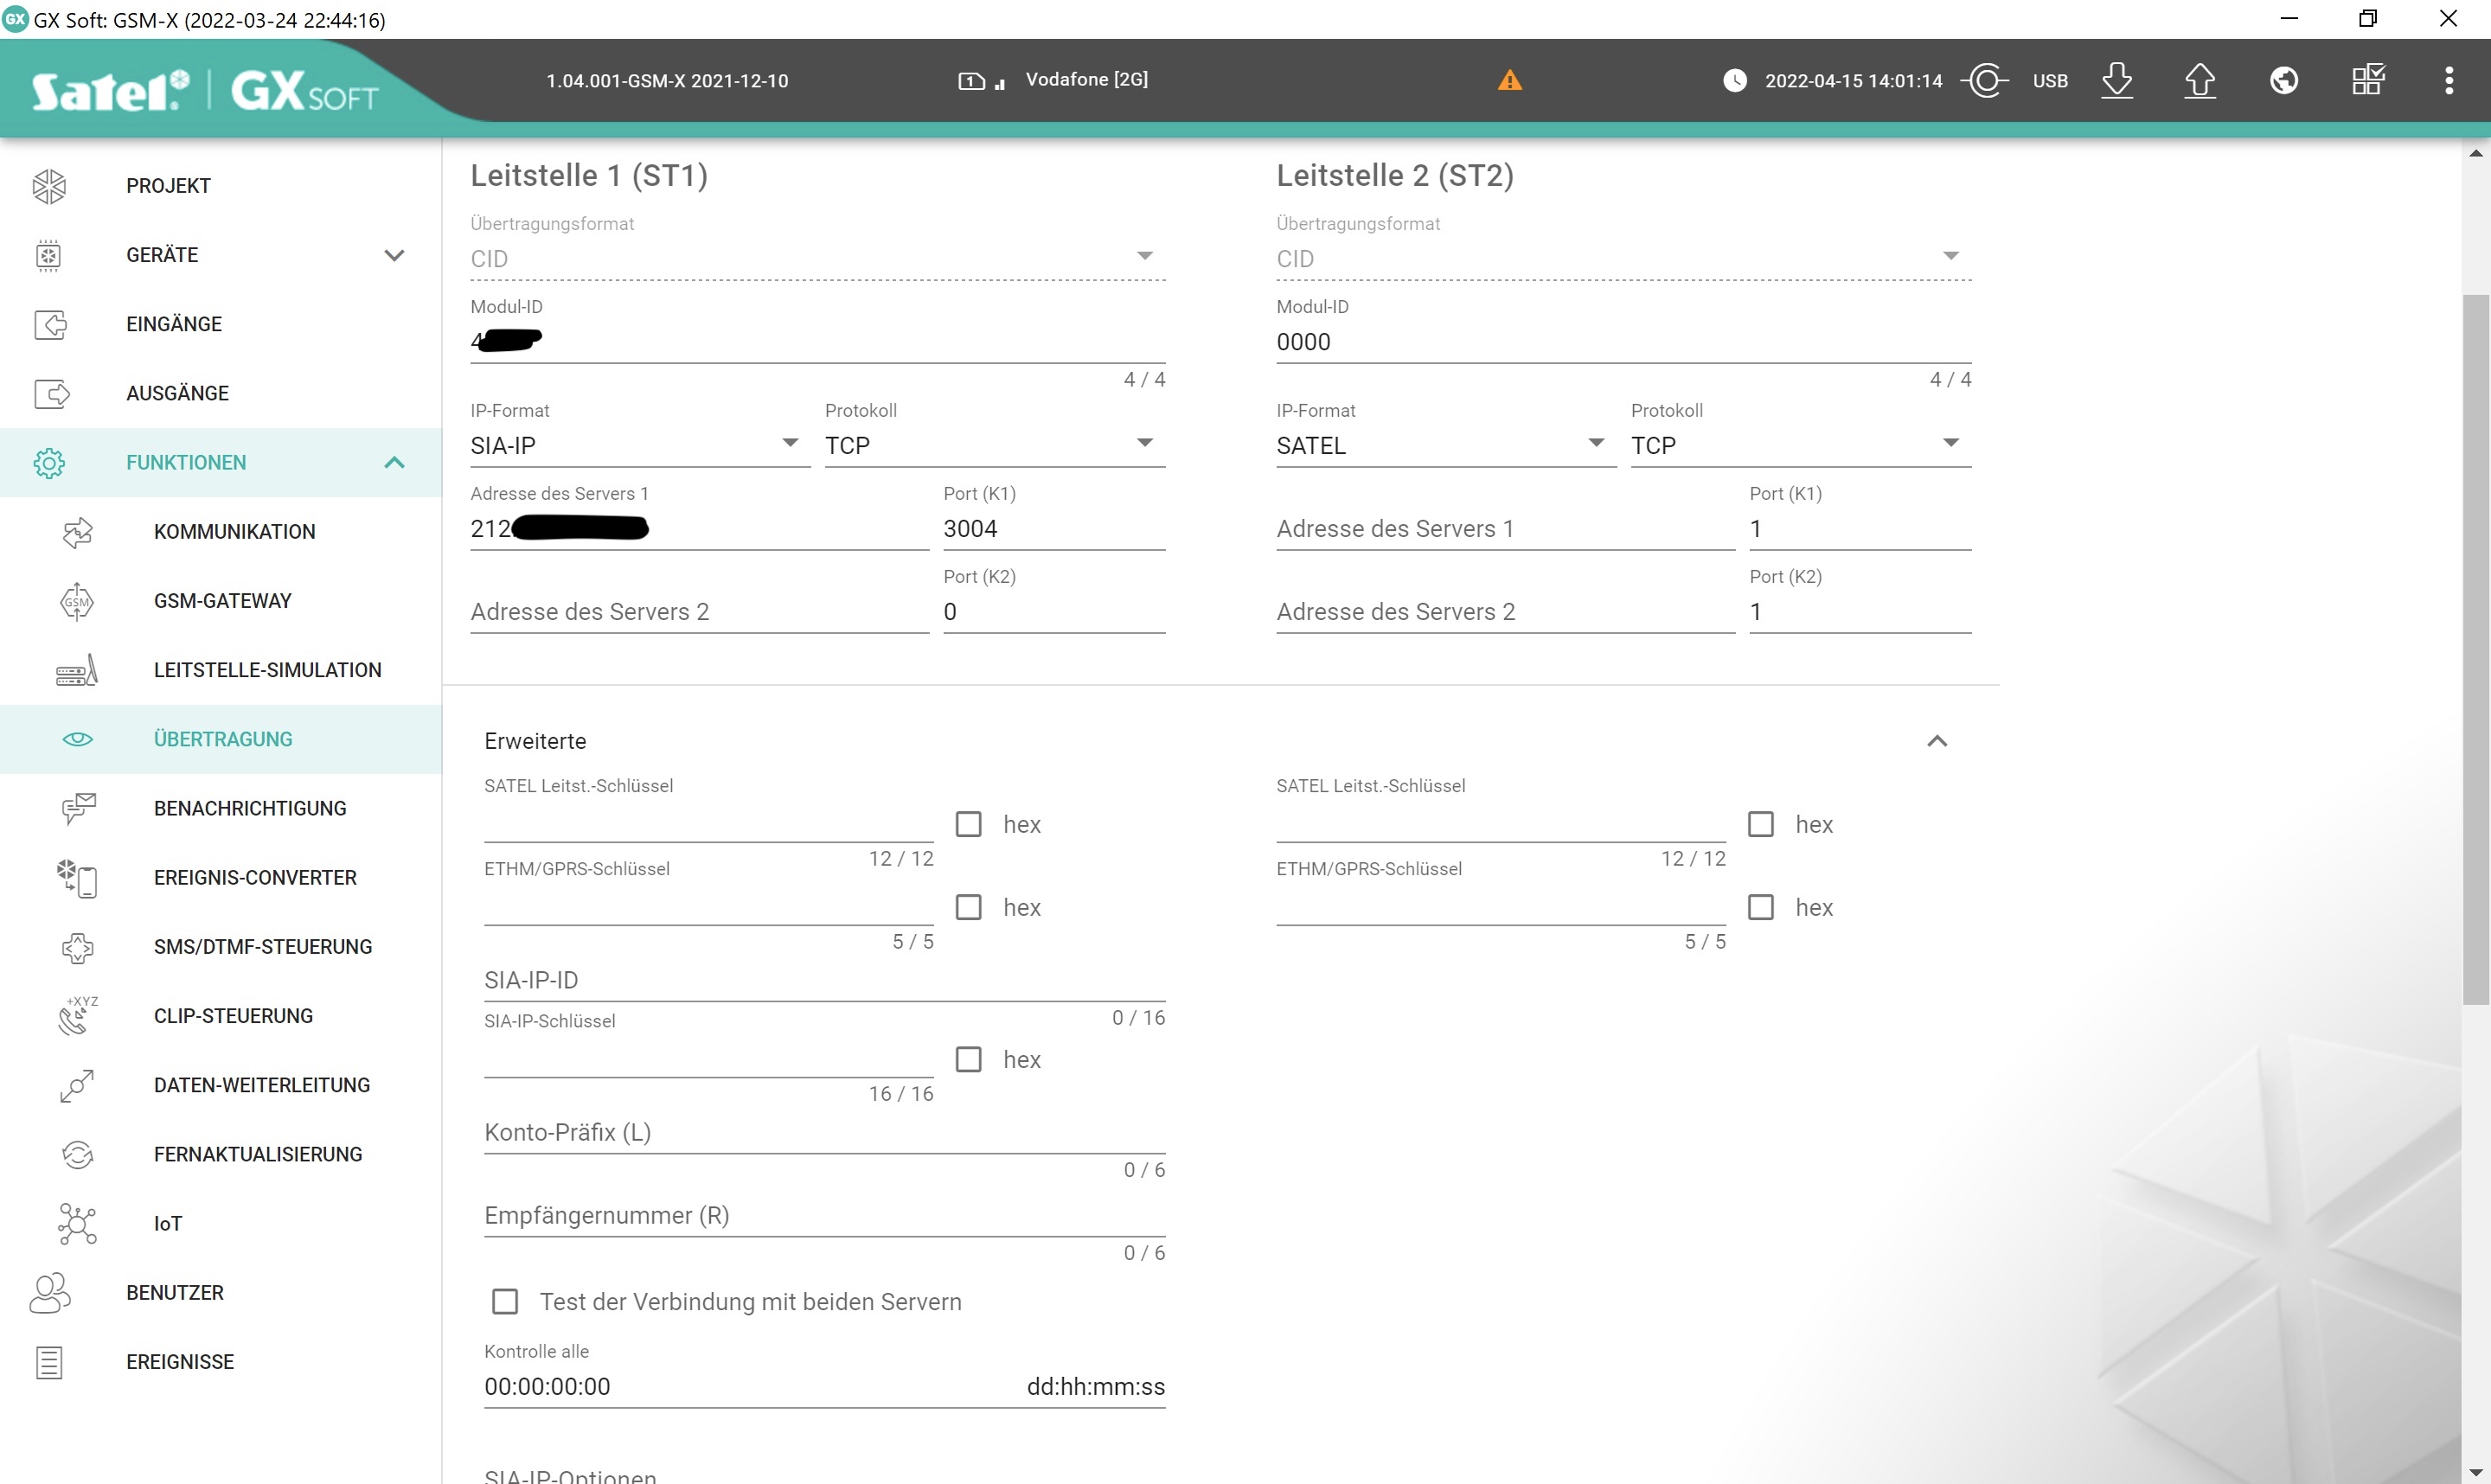Tick hex checkbox for SIA-IP-Schlüssel
This screenshot has width=2491, height=1484.
(968, 1059)
